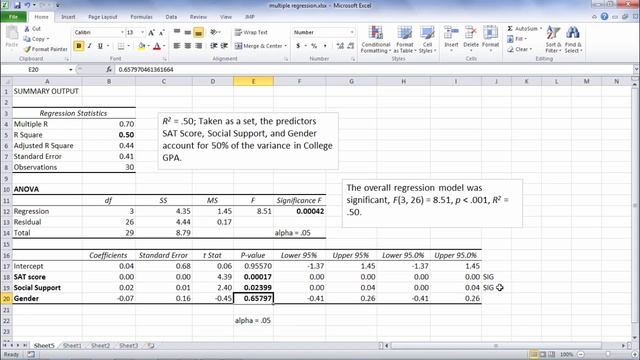Select Top Align icon
640x360 pixels.
(x=177, y=32)
